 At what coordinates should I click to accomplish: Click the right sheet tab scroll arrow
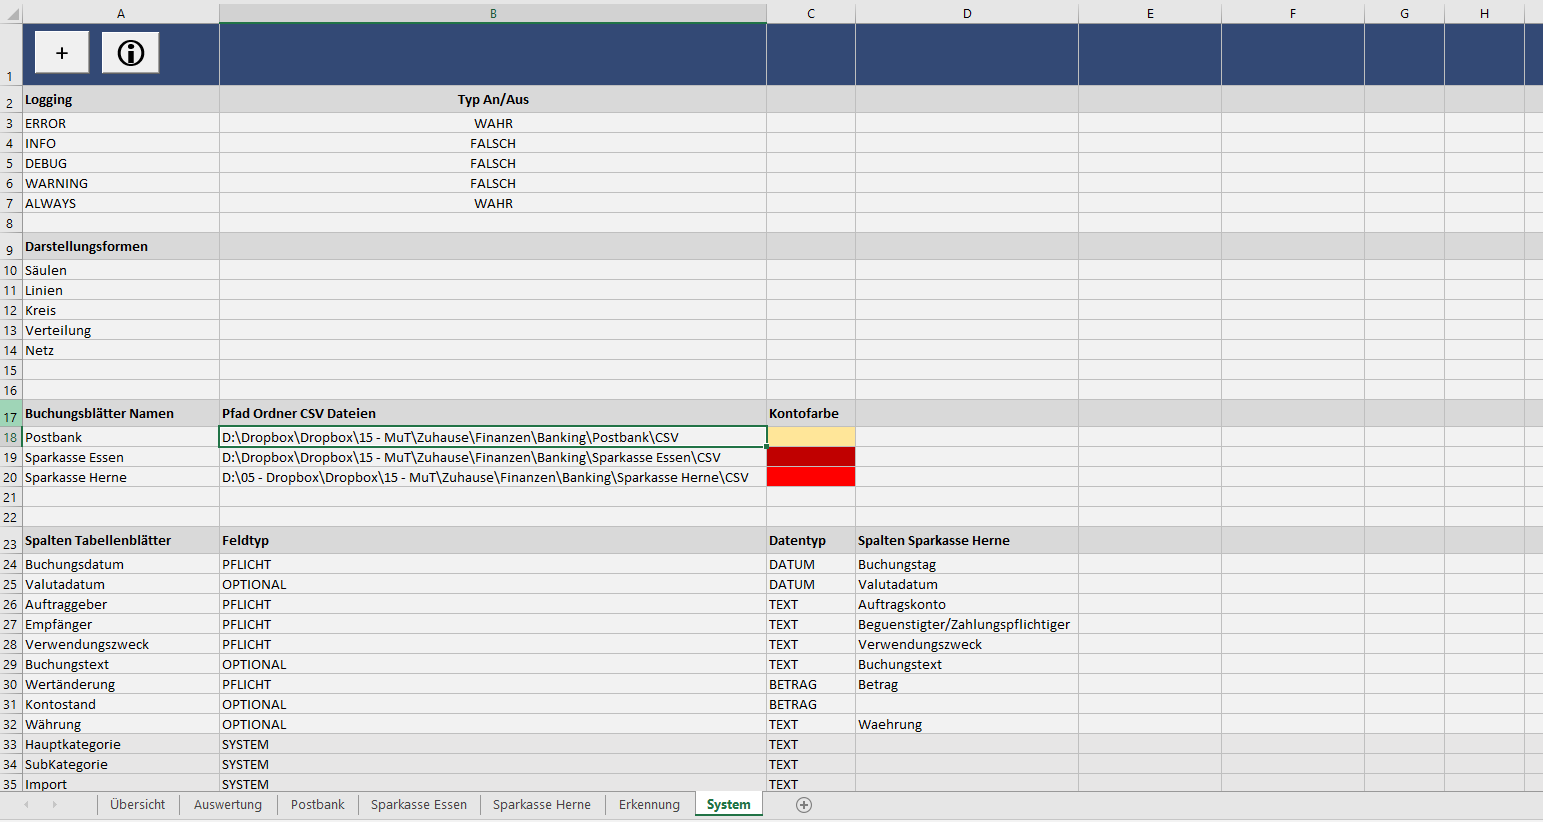click(54, 805)
